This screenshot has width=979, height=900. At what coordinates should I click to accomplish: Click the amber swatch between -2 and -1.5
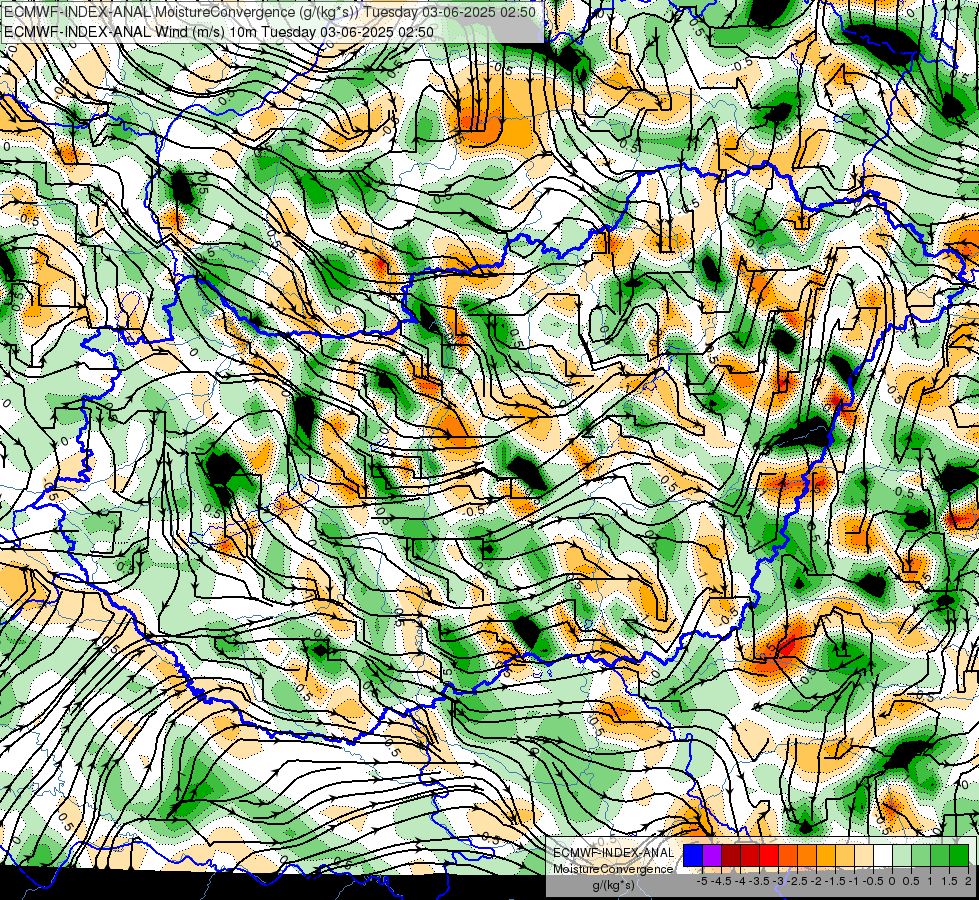825,855
